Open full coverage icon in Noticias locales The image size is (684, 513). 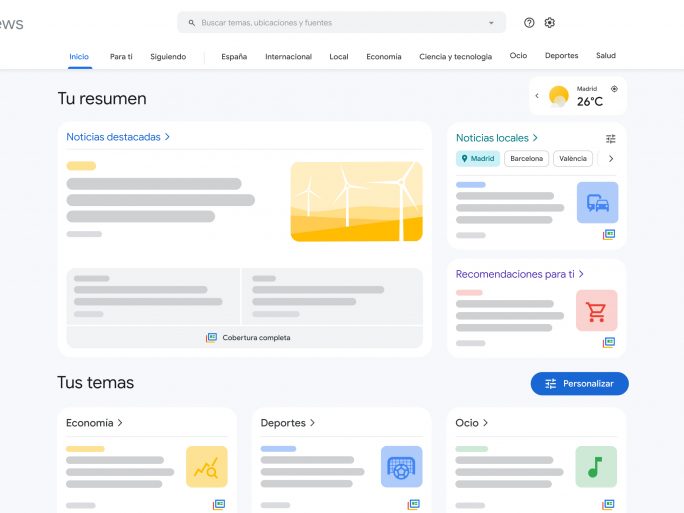[x=609, y=235]
